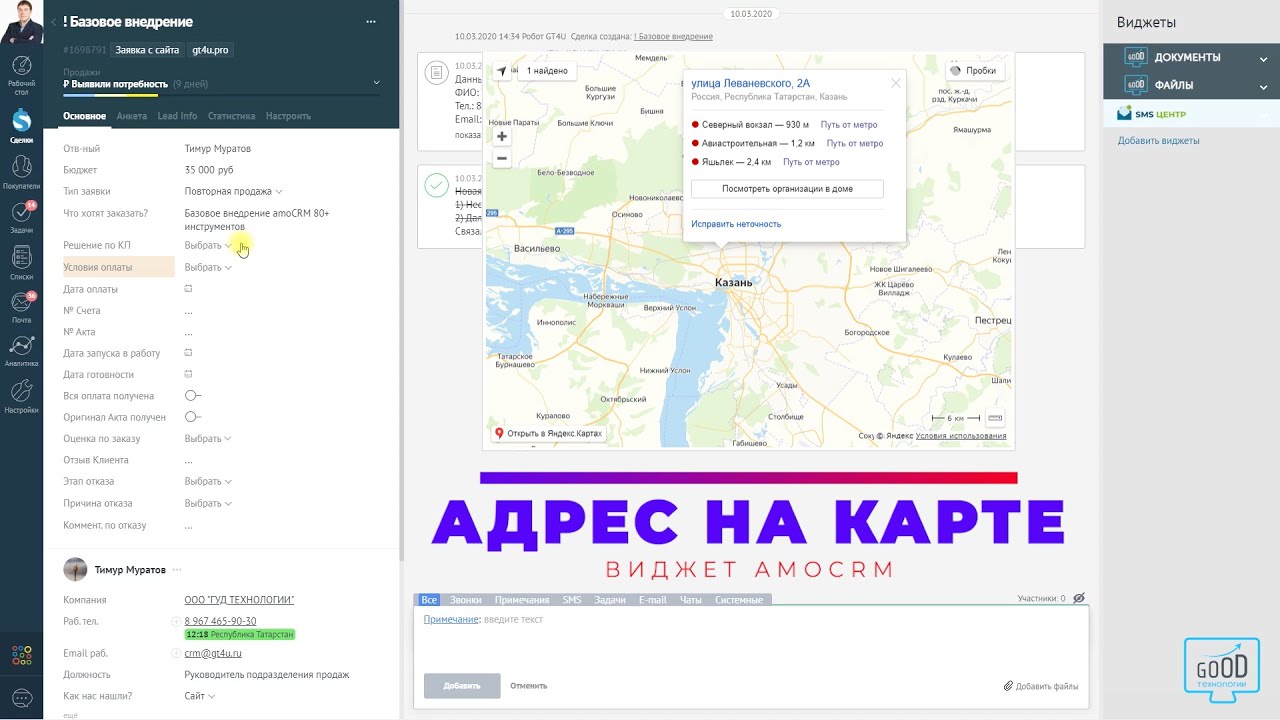Open Рабочий стол in sidebar
The image size is (1280, 720).
click(21, 75)
